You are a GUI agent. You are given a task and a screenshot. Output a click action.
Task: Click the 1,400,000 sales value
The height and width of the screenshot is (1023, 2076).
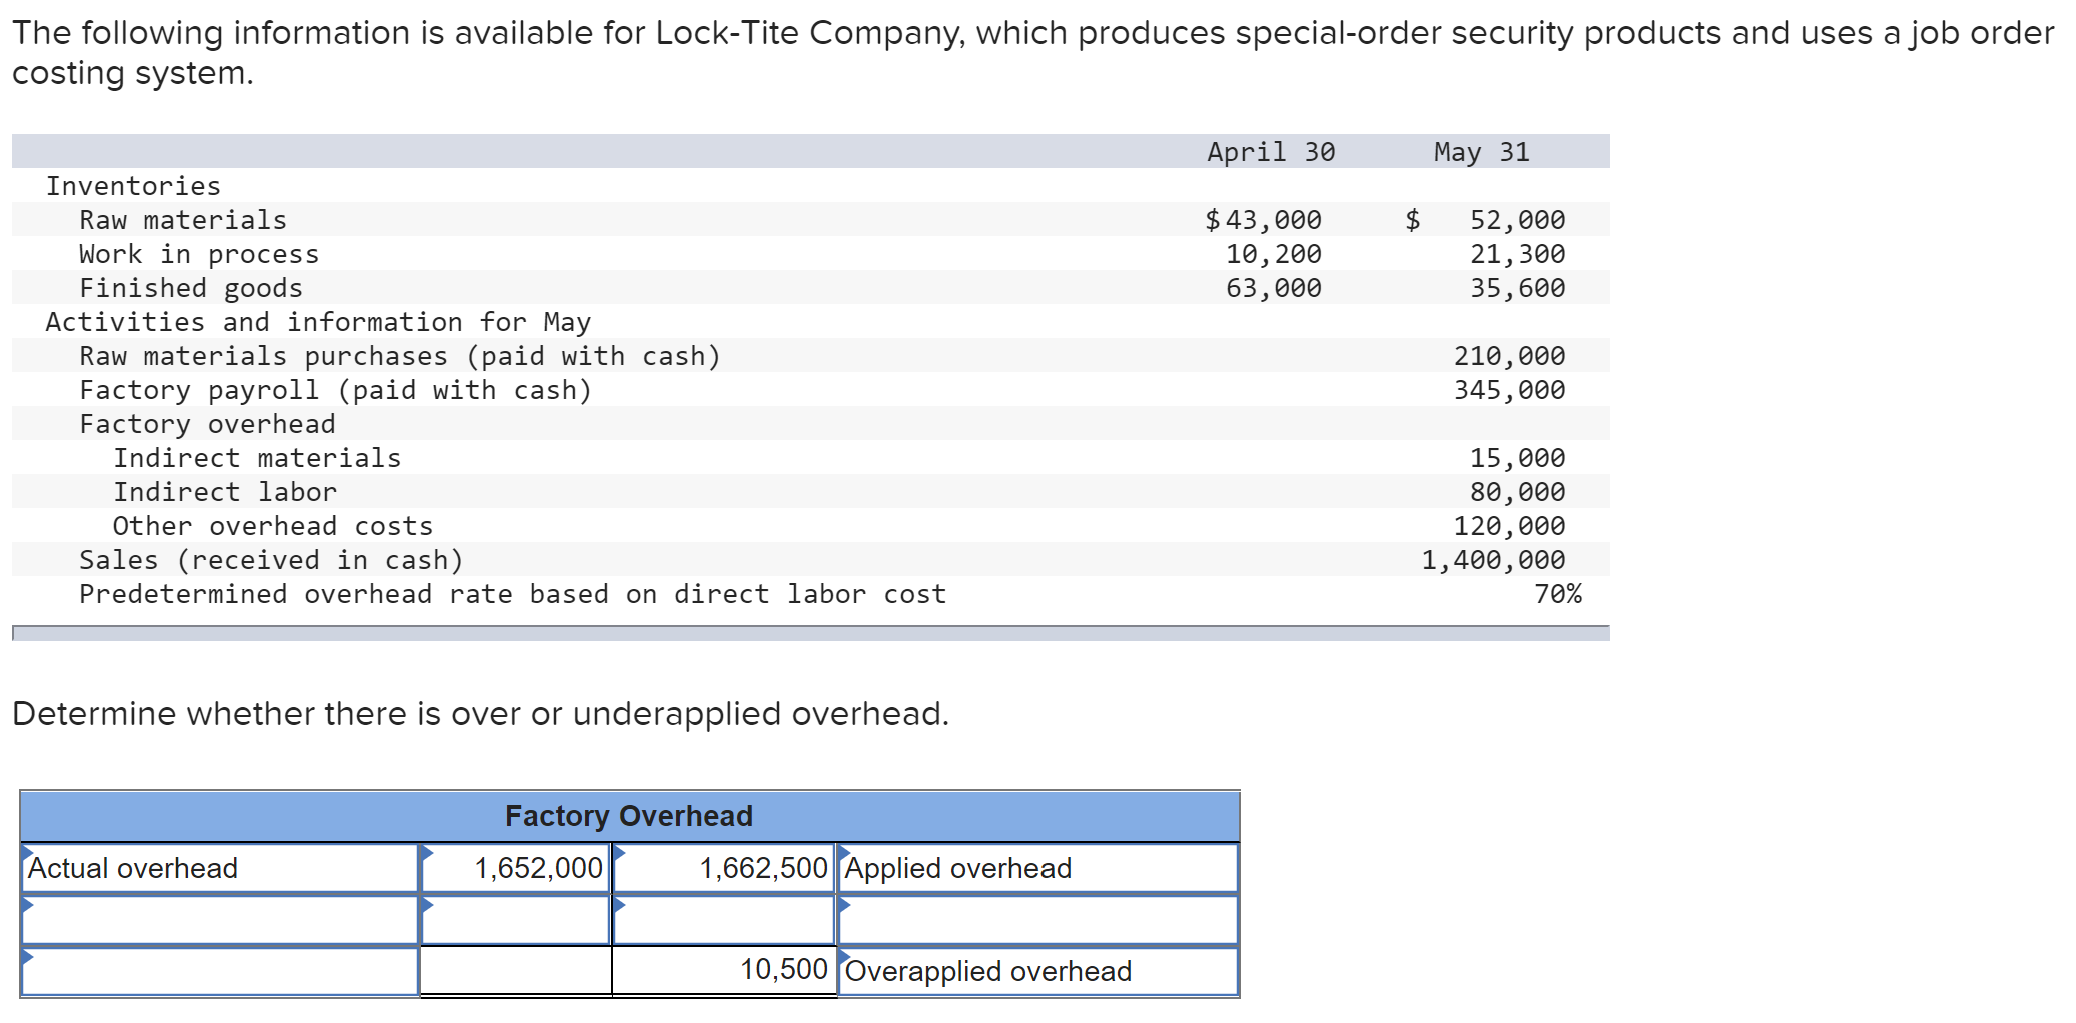[x=1493, y=560]
